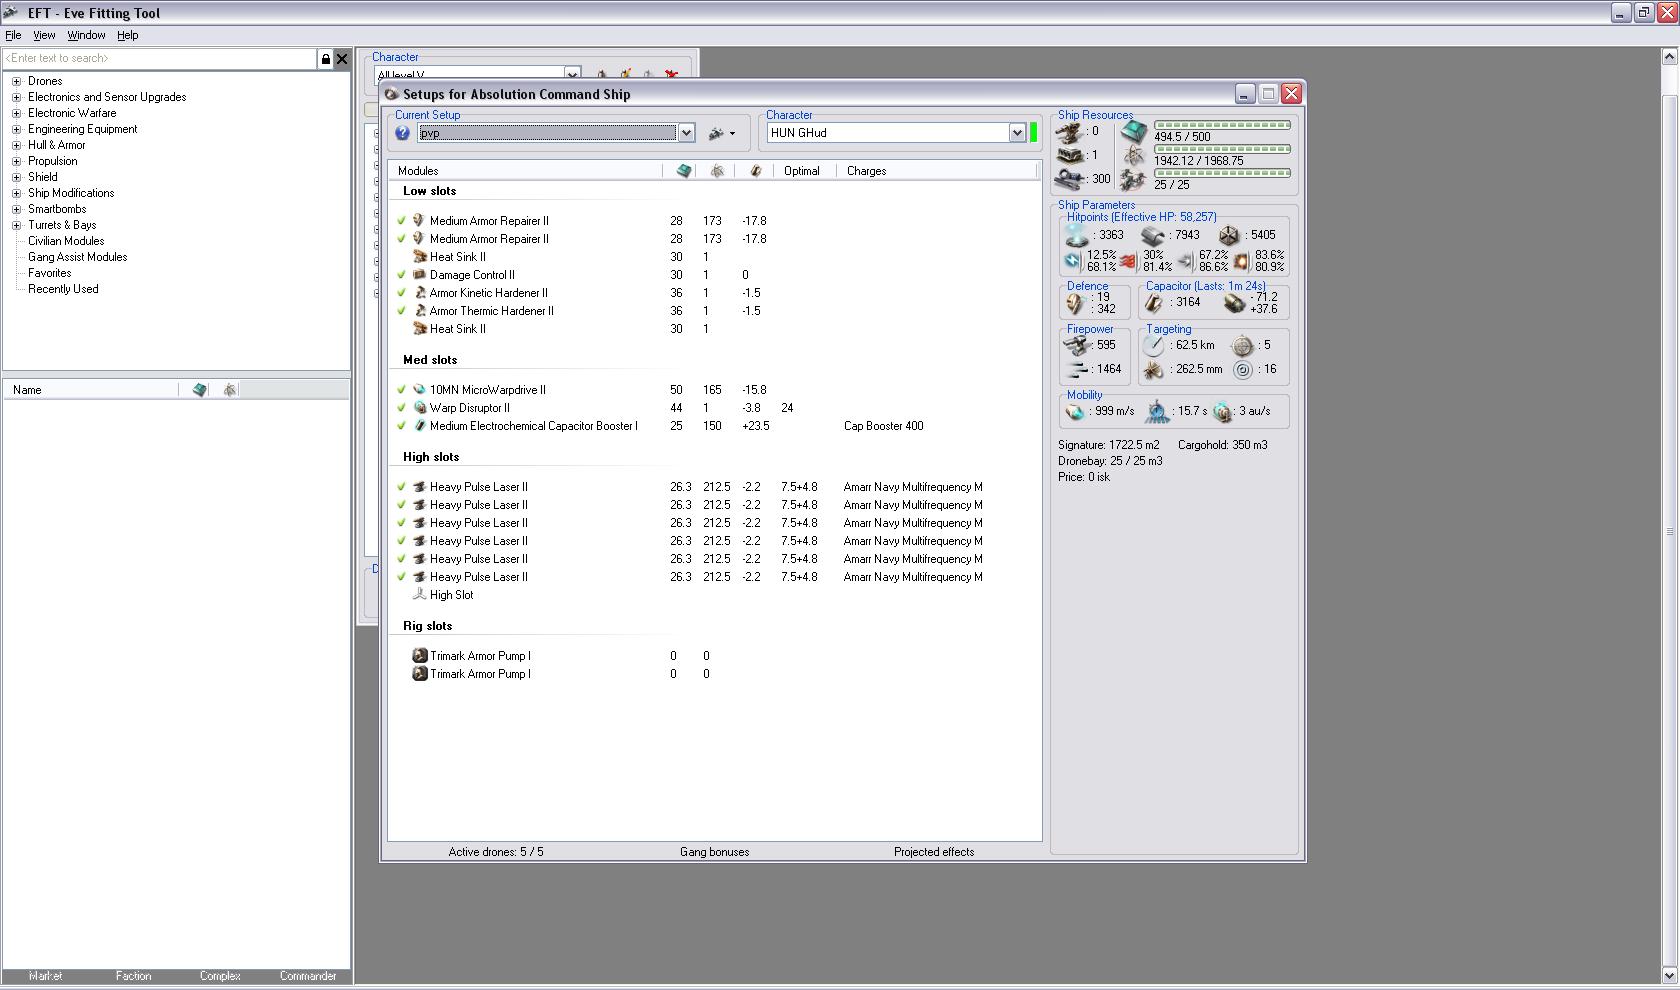1680x990 pixels.
Task: Click the Warp Disruptor II module icon
Action: tap(420, 408)
